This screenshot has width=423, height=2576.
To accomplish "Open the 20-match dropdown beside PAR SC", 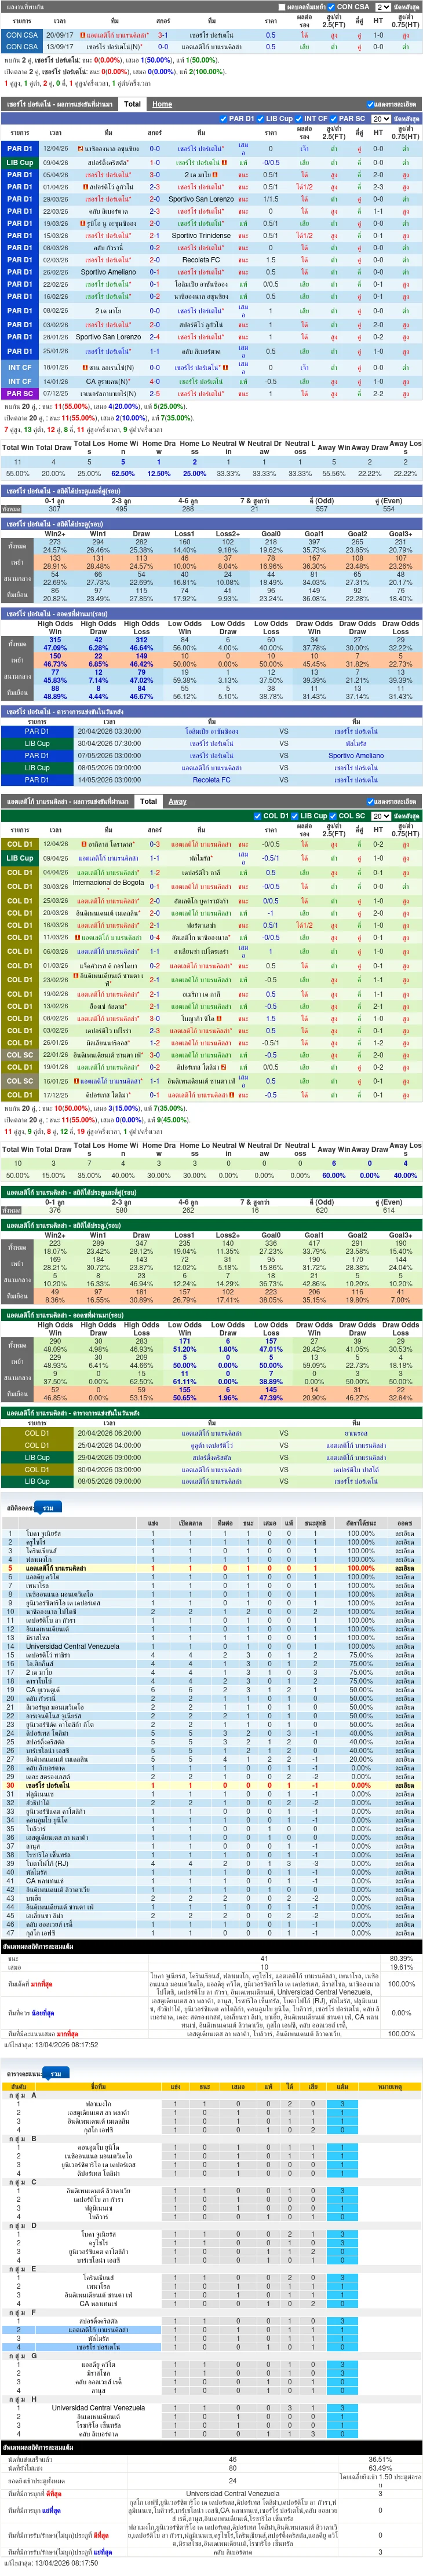I will point(380,119).
